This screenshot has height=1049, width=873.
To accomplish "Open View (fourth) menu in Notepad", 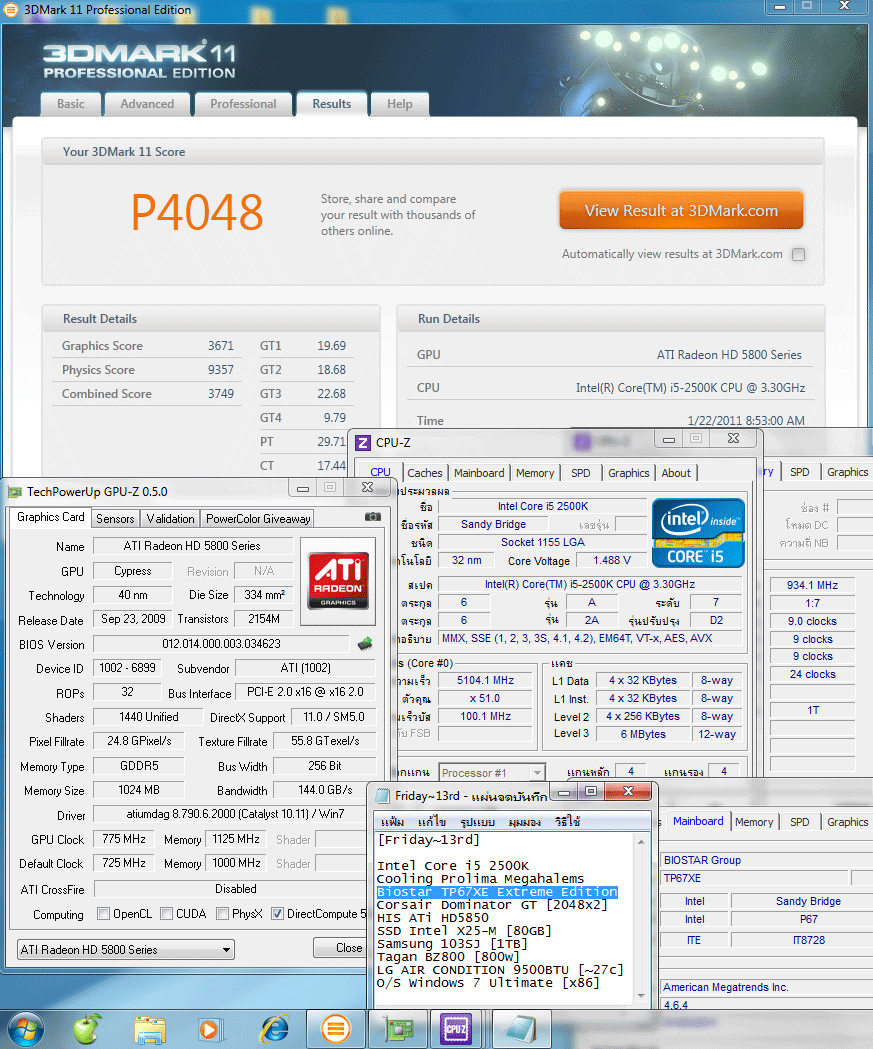I will click(x=524, y=822).
